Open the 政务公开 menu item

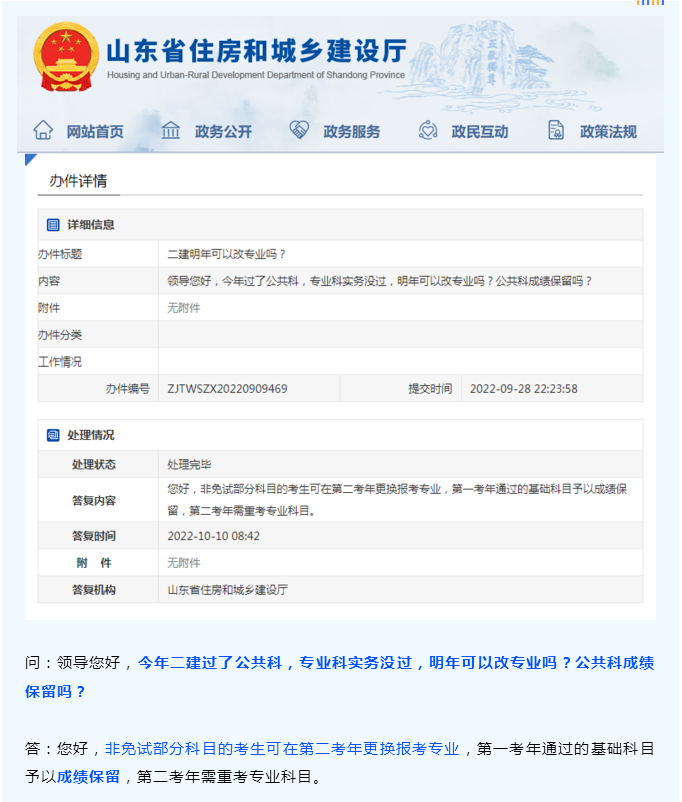pyautogui.click(x=223, y=132)
